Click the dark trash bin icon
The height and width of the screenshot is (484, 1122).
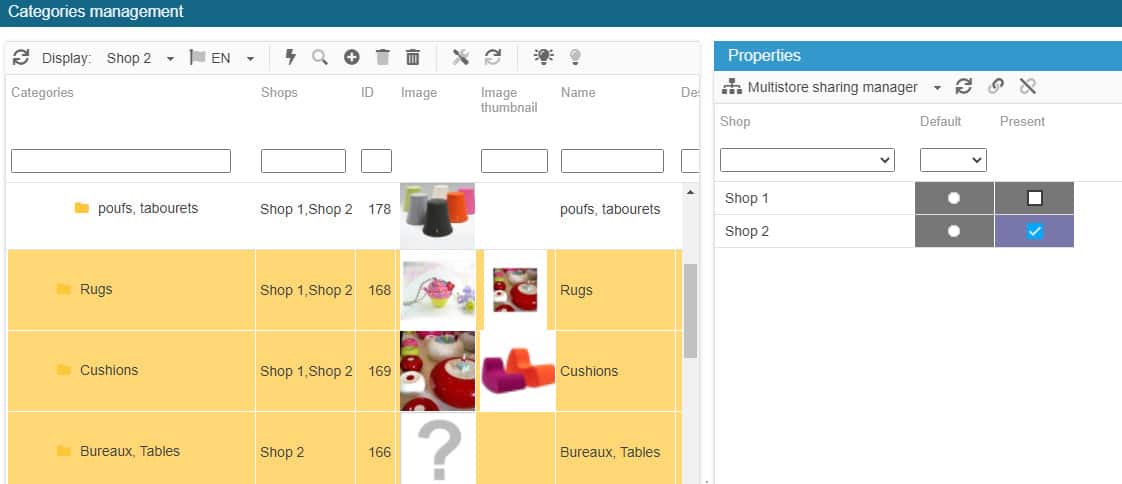point(412,57)
